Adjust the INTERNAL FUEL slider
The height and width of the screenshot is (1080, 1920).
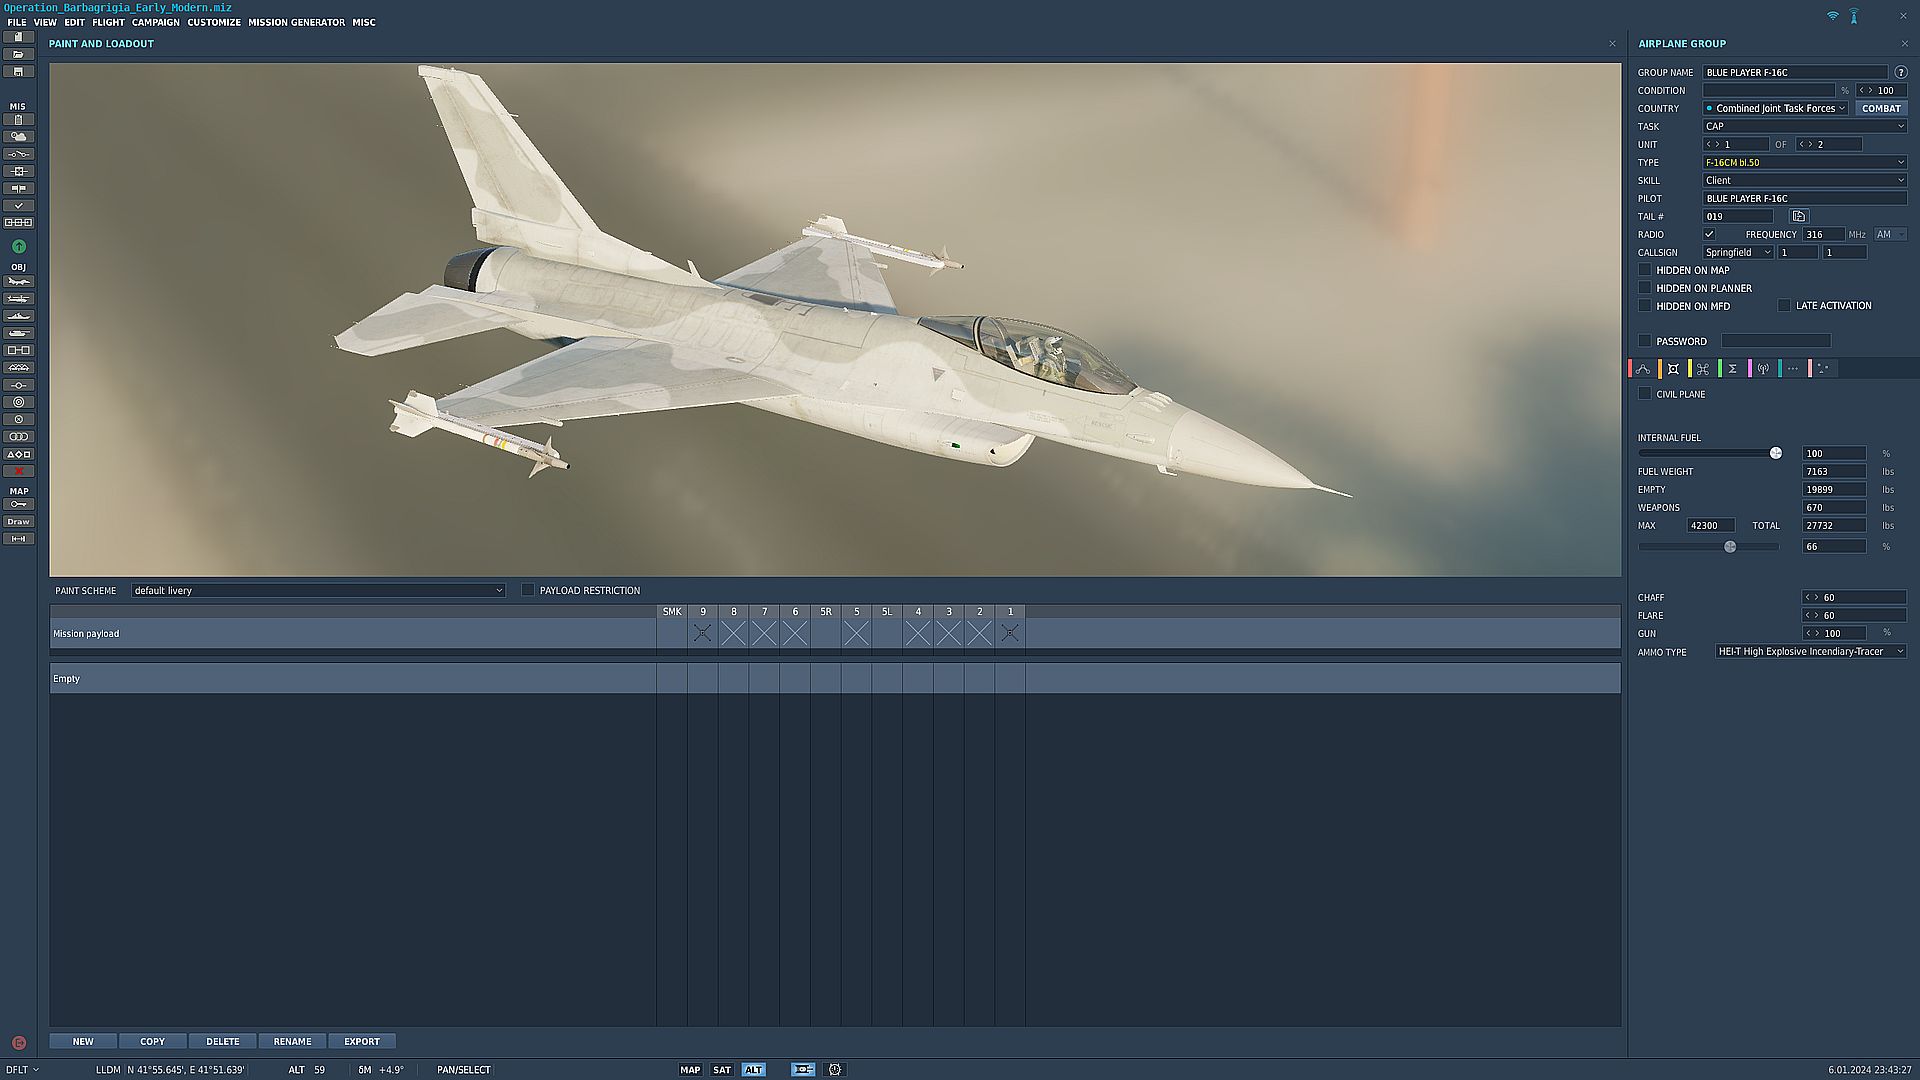click(1775, 453)
